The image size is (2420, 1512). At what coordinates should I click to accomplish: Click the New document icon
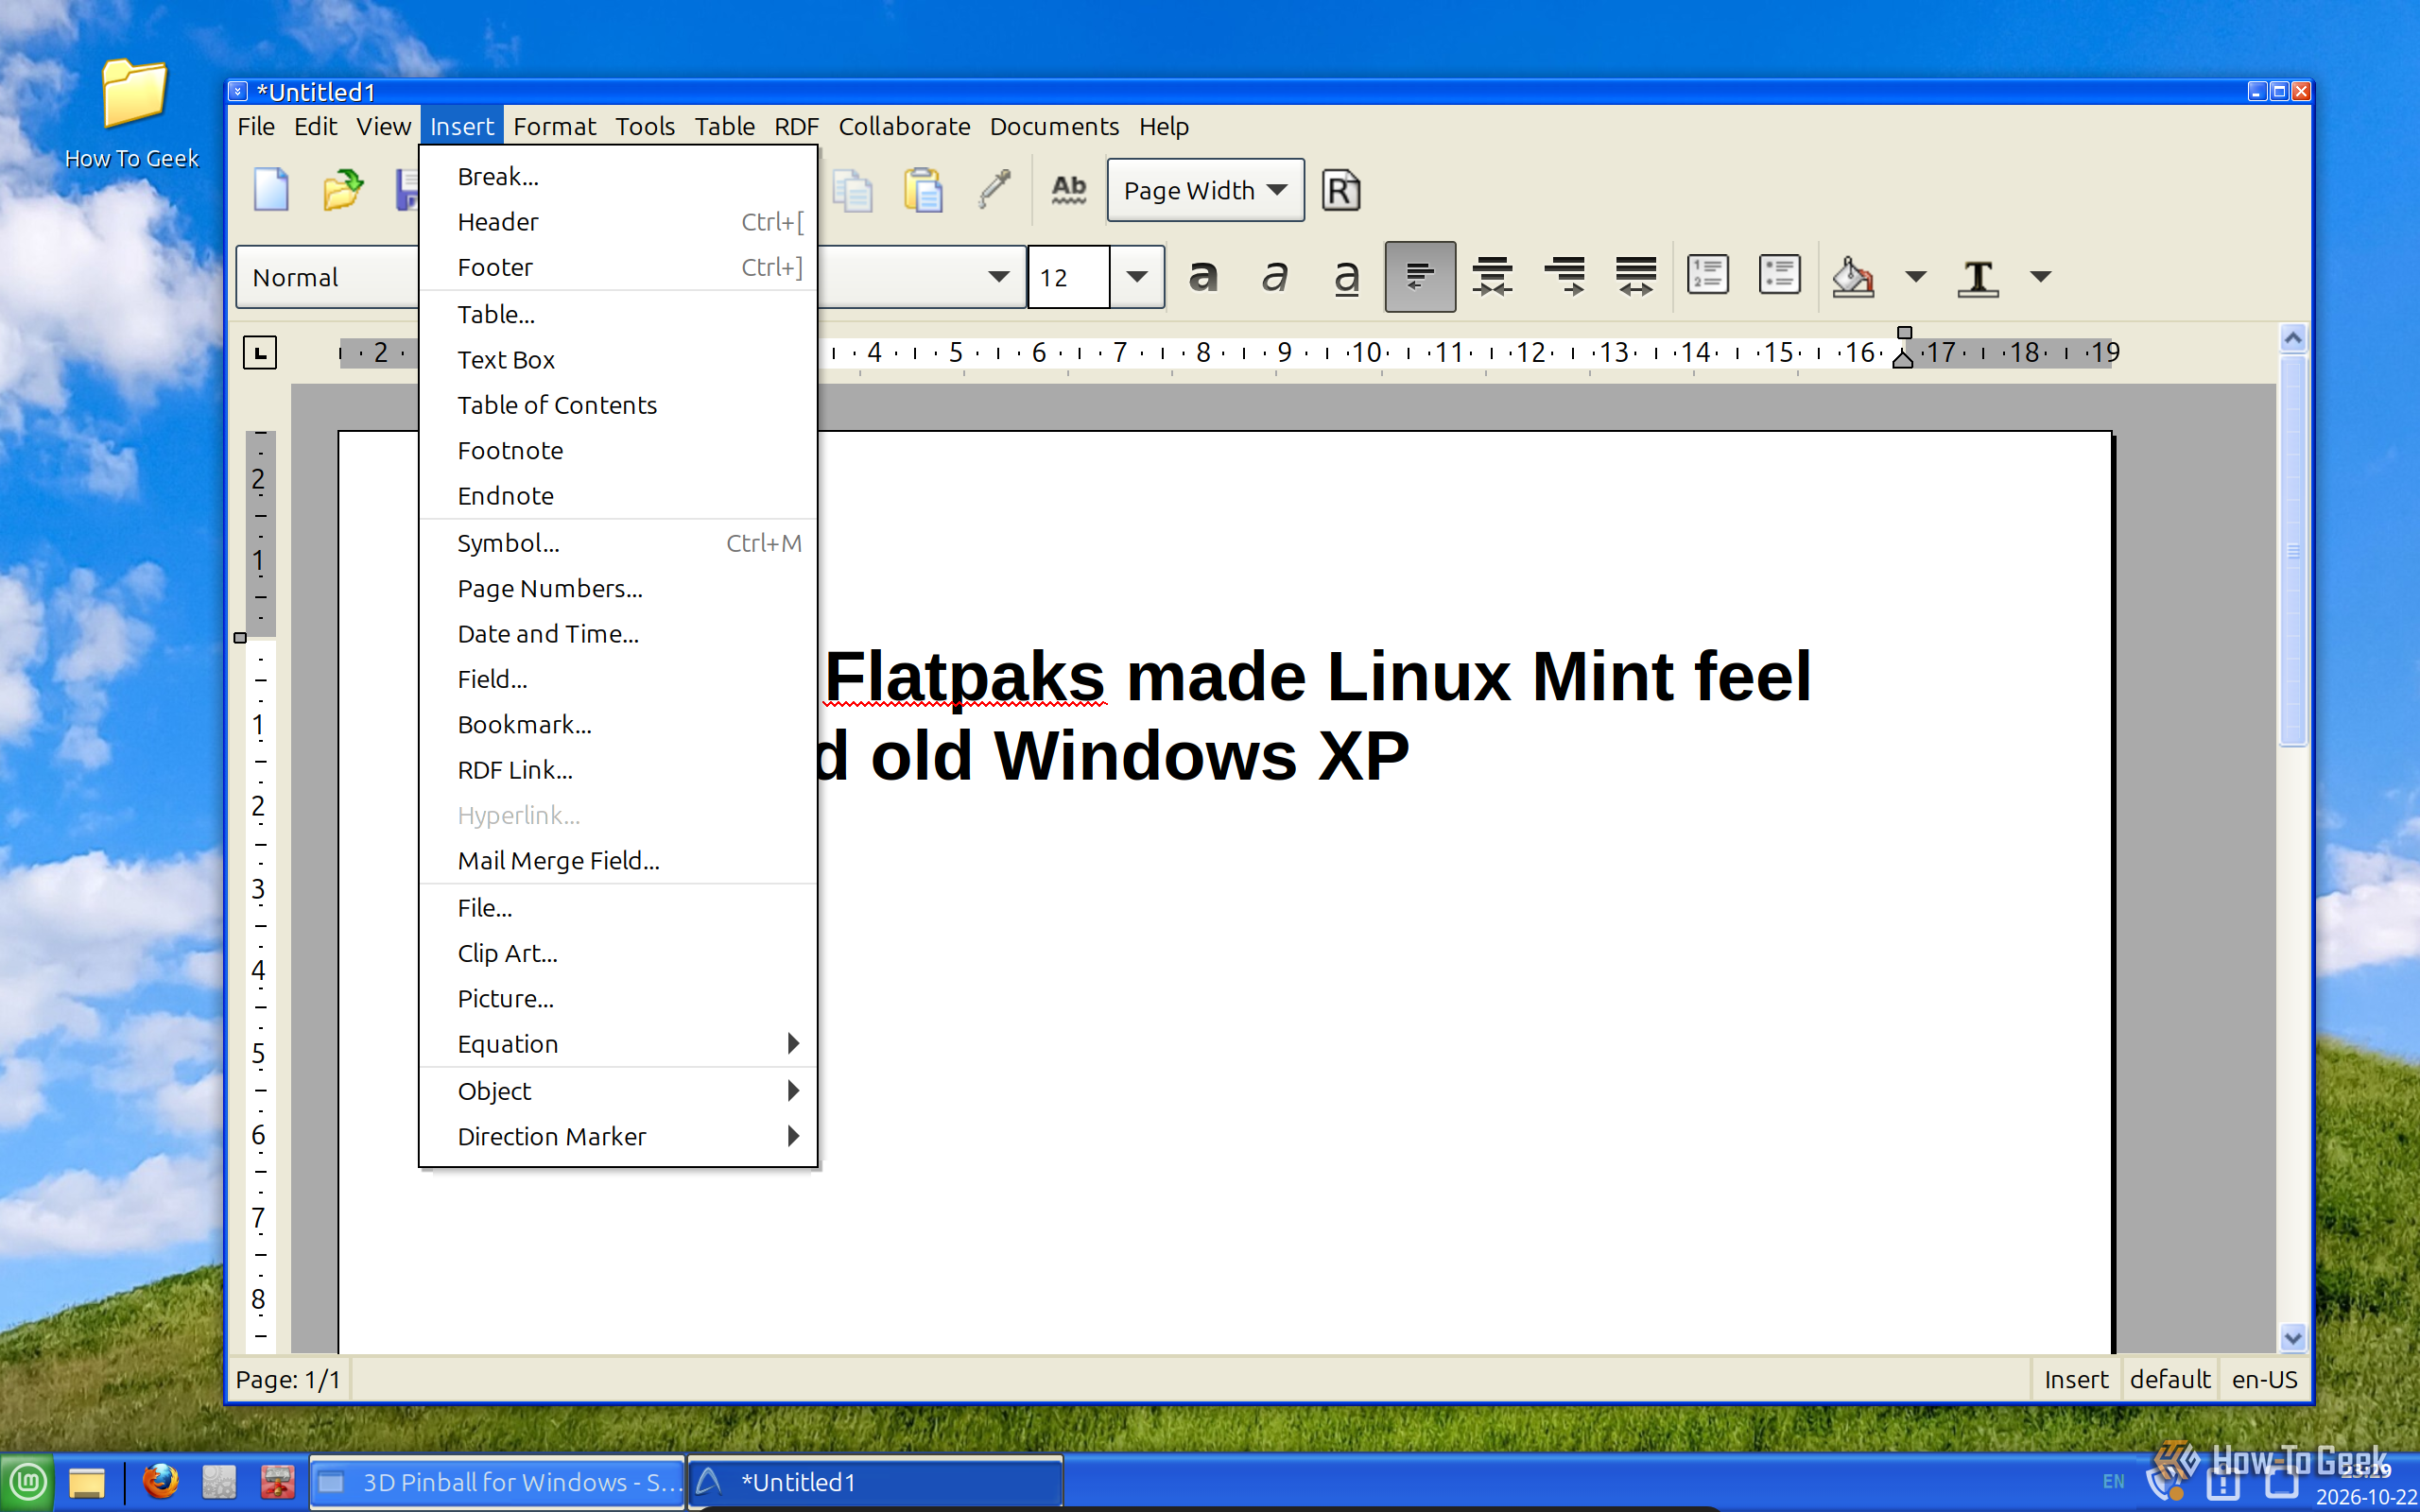click(271, 190)
